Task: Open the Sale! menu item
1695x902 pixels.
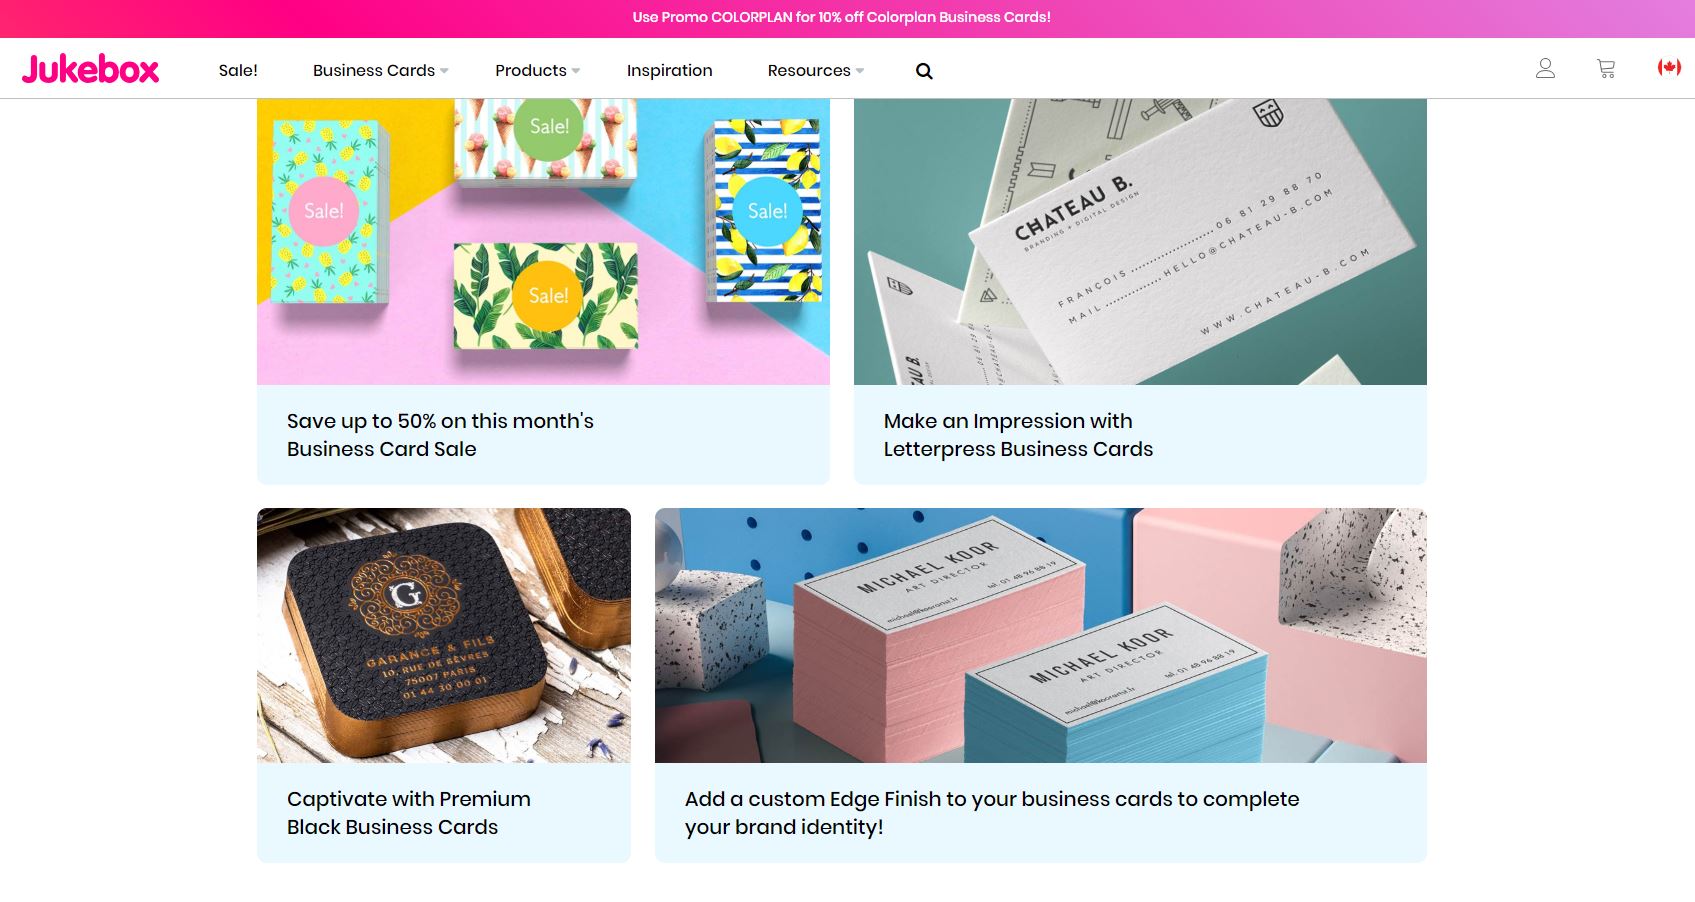Action: [238, 70]
